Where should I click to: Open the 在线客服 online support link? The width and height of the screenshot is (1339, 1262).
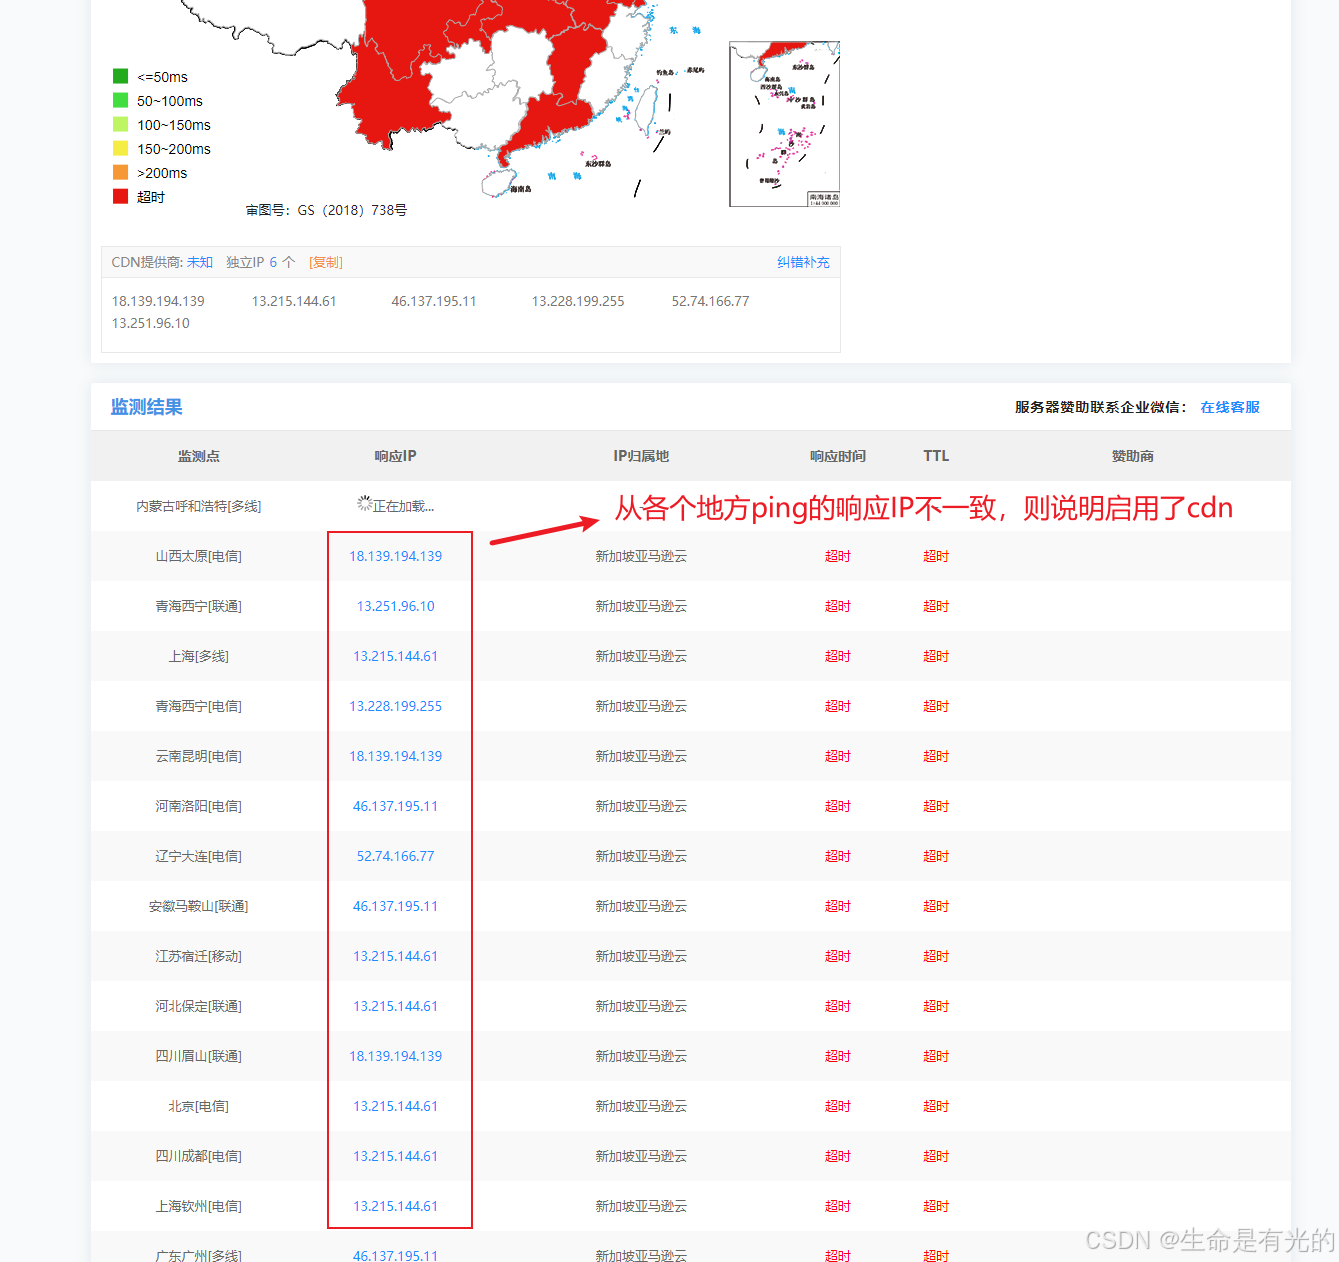coord(1229,407)
